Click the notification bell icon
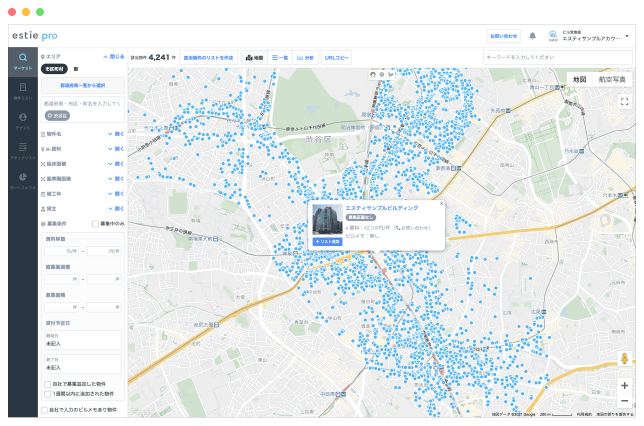 [x=532, y=35]
